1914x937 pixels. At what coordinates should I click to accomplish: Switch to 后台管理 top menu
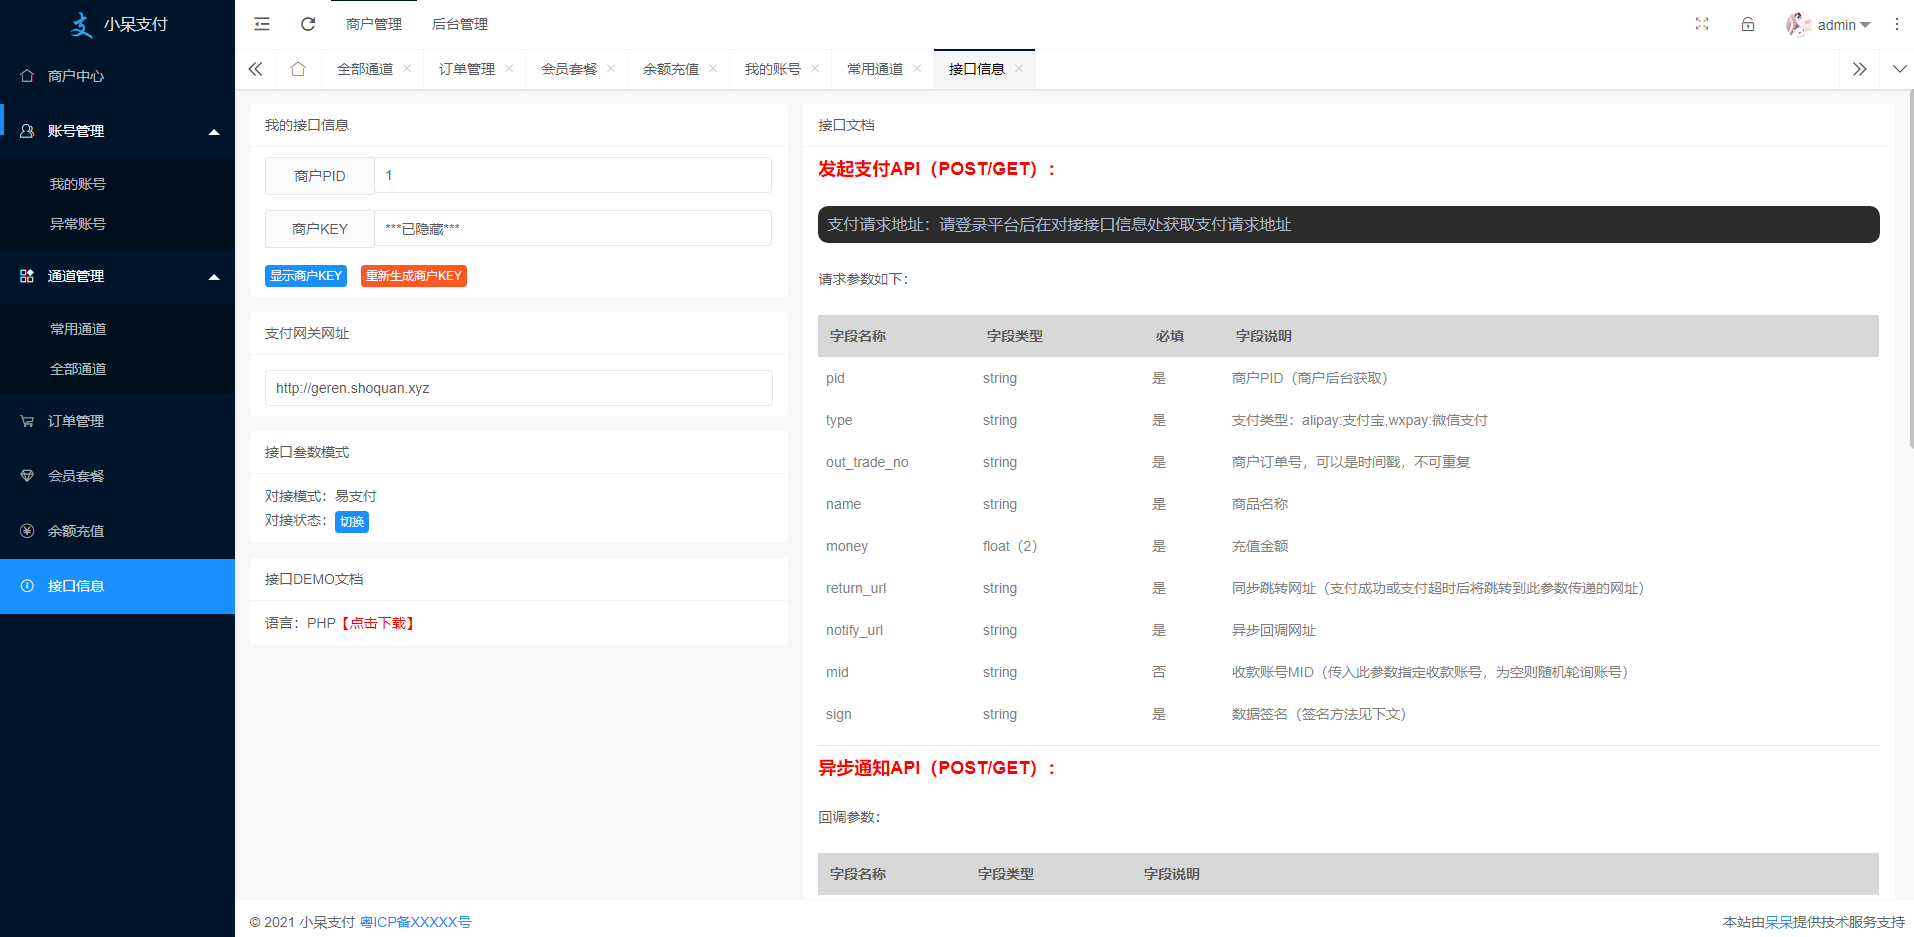click(x=460, y=24)
